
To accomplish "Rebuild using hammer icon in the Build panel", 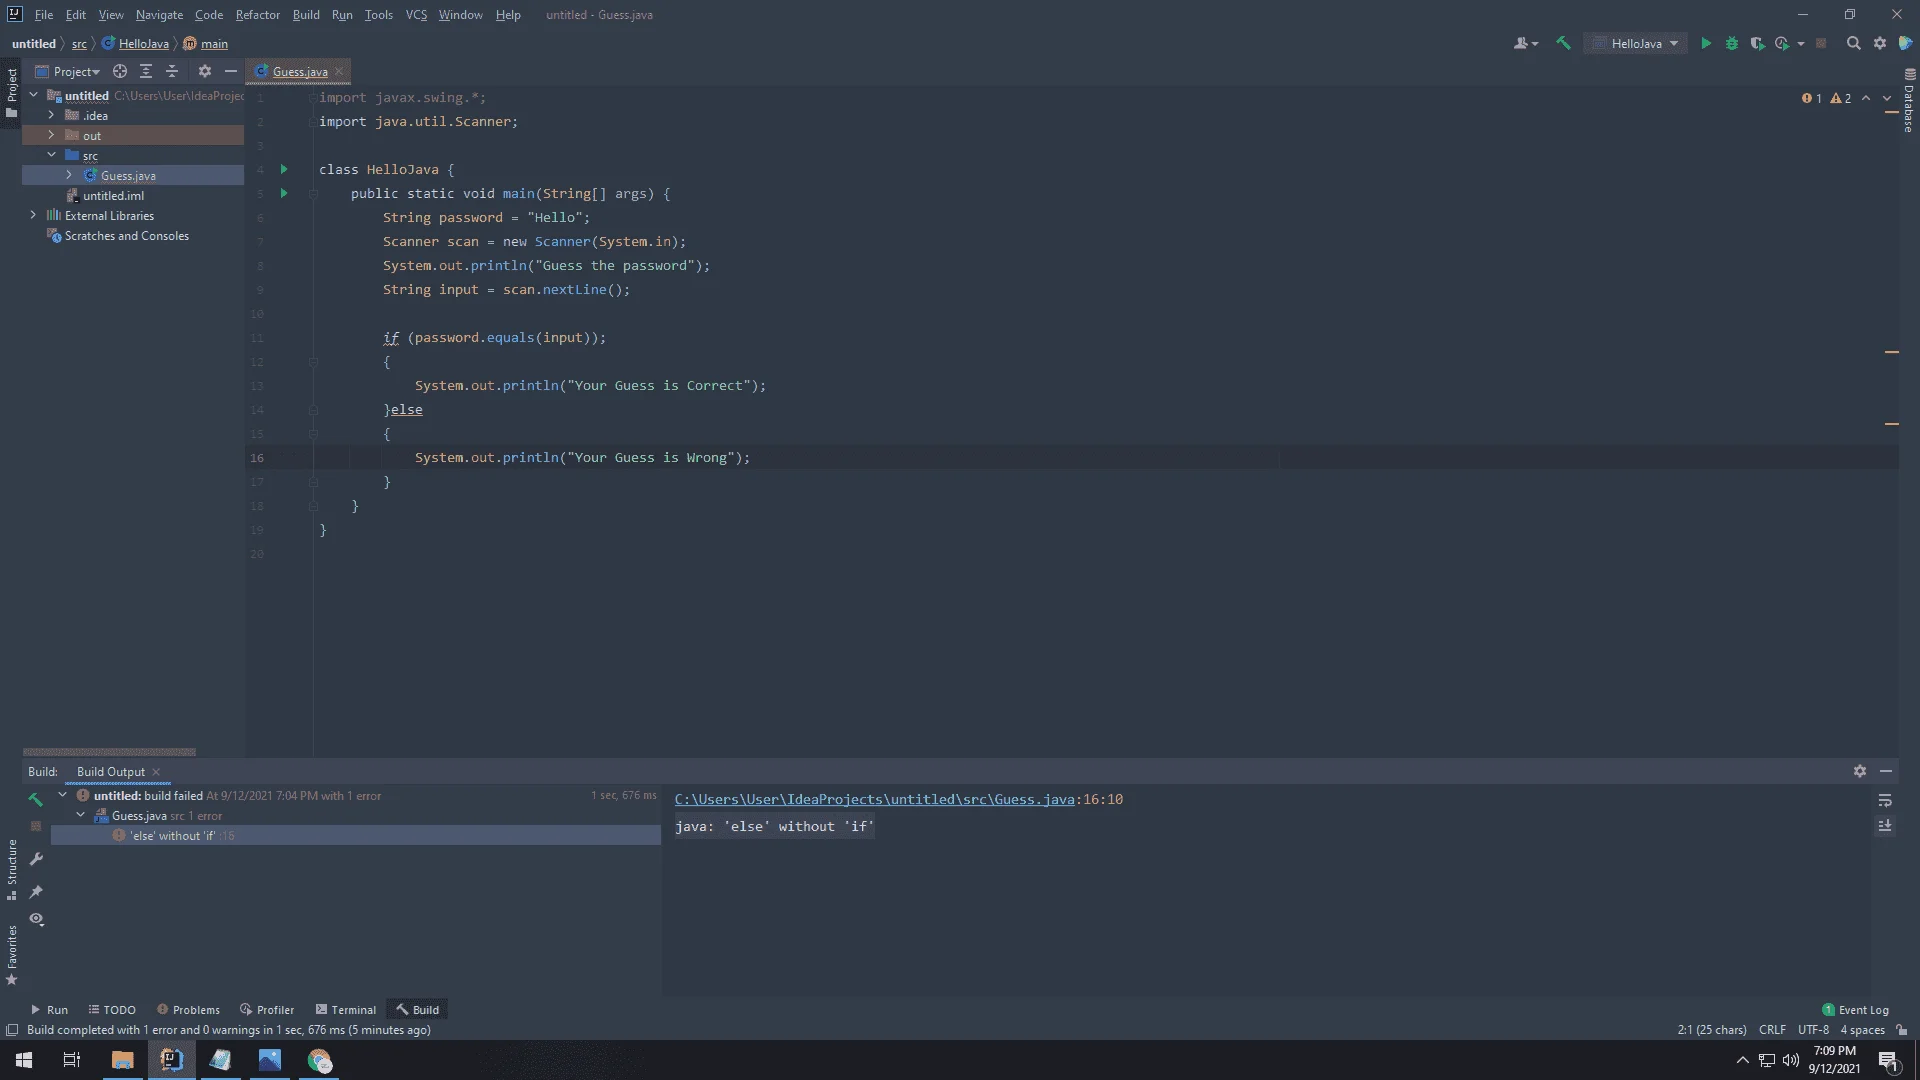I will point(36,799).
